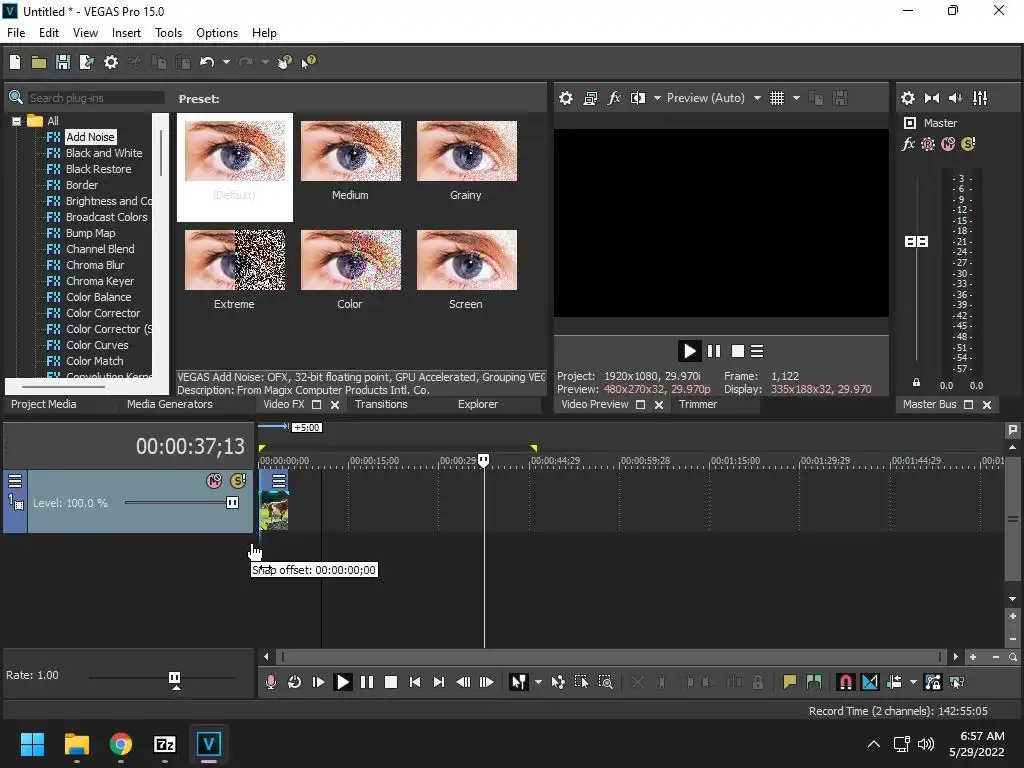Click the Record microphone icon in transport

(x=270, y=682)
